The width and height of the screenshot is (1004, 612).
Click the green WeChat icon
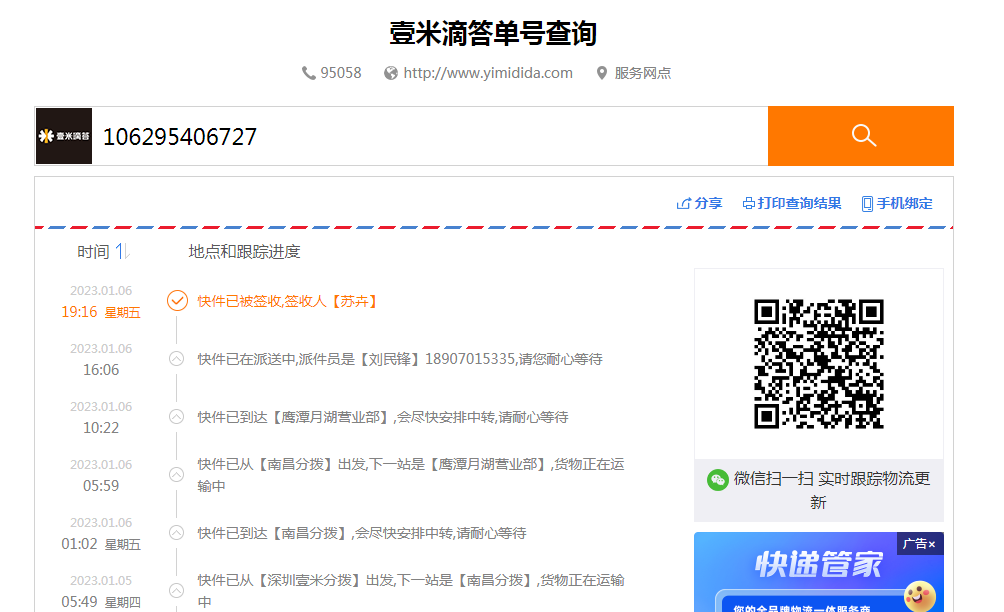[x=718, y=479]
